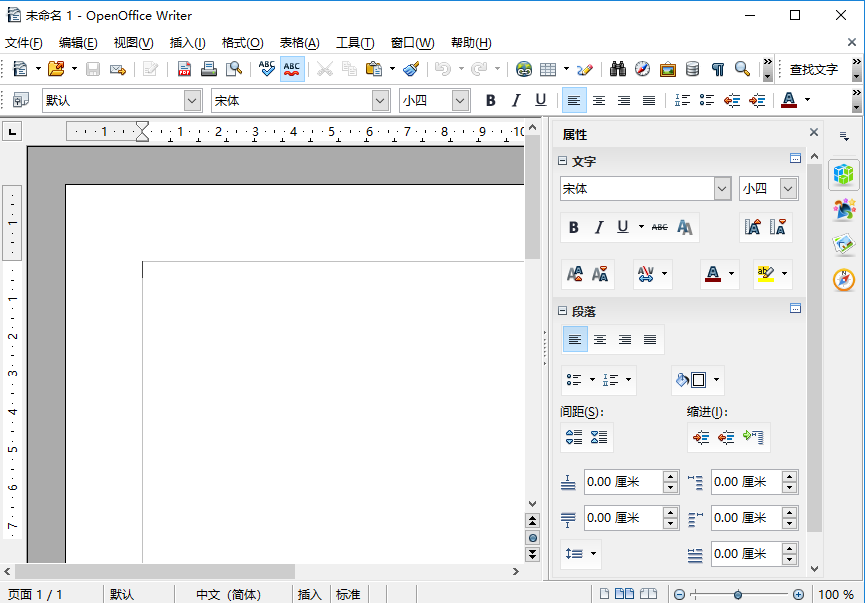Click the Print file directly icon

[x=209, y=69]
